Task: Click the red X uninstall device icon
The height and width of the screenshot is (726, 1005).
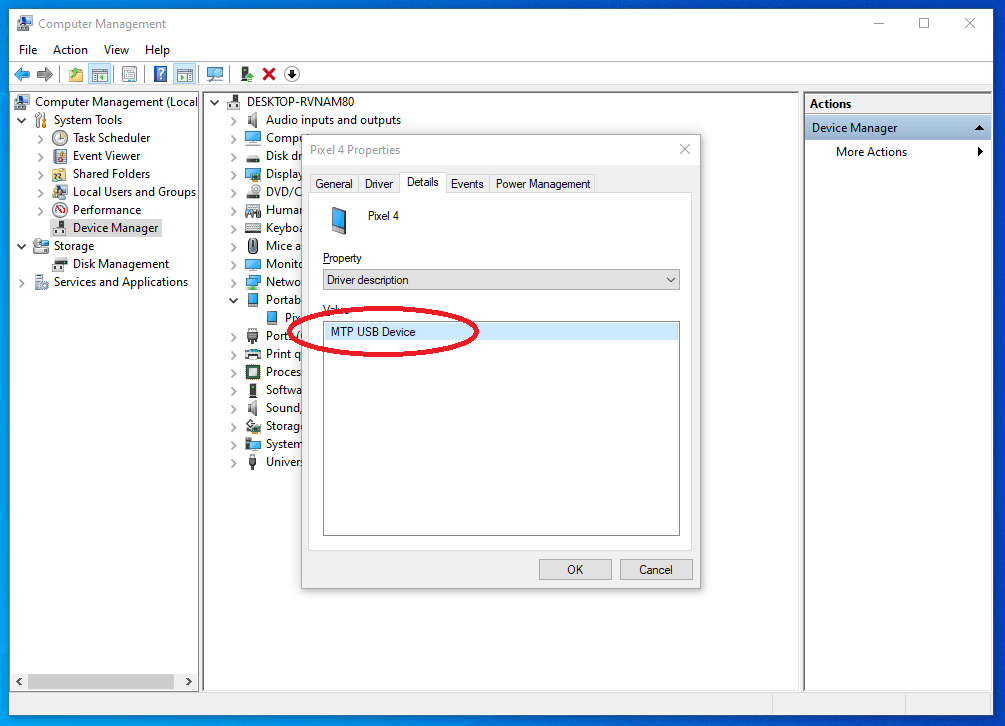Action: [x=269, y=74]
